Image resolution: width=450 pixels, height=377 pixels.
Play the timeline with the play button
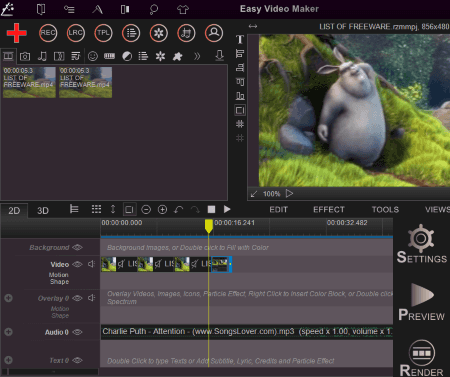[227, 209]
